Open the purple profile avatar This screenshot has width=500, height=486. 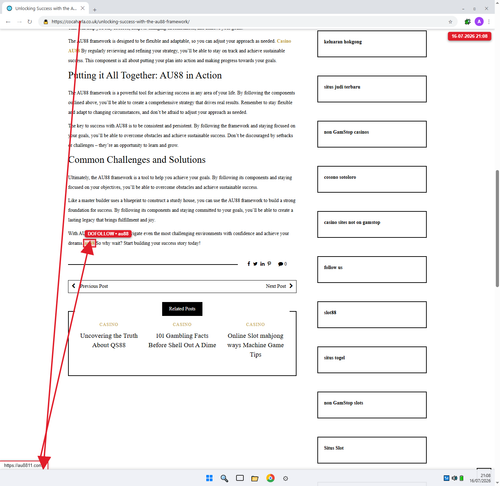point(479,22)
